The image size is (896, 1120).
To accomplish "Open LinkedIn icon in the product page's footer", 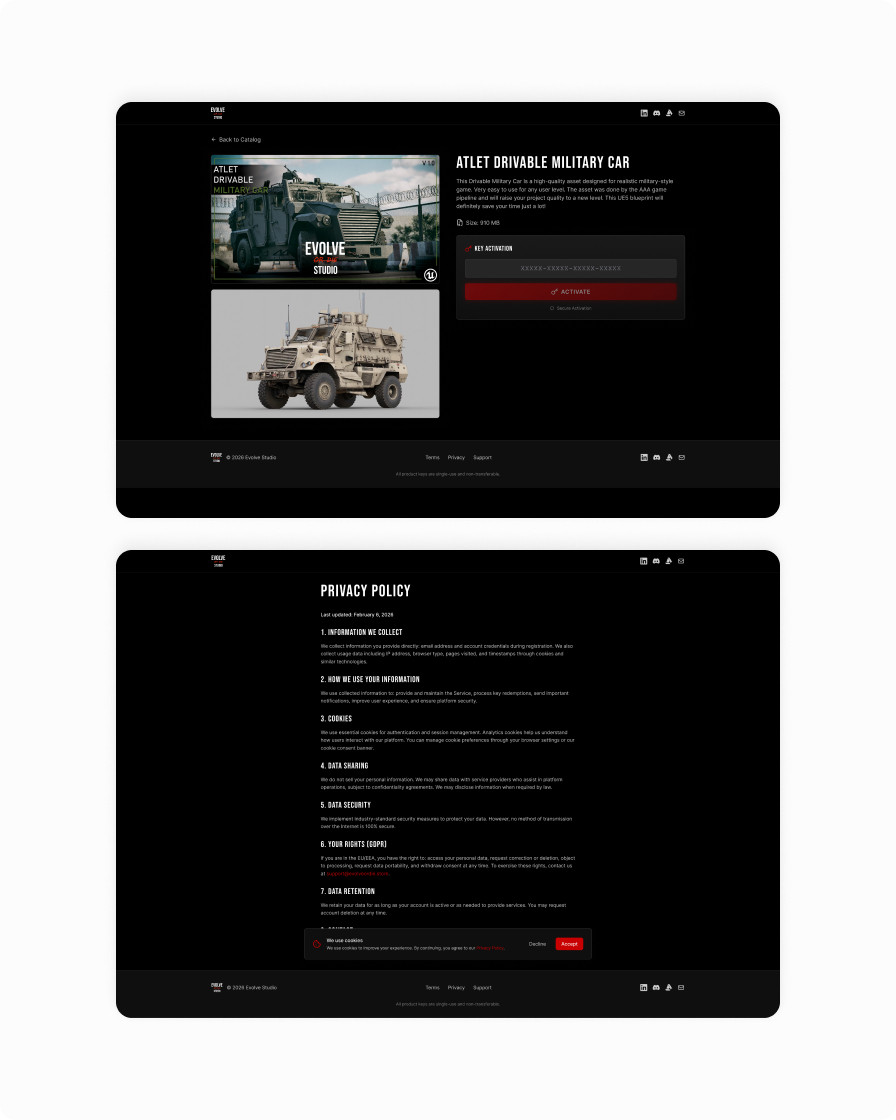I will point(644,457).
